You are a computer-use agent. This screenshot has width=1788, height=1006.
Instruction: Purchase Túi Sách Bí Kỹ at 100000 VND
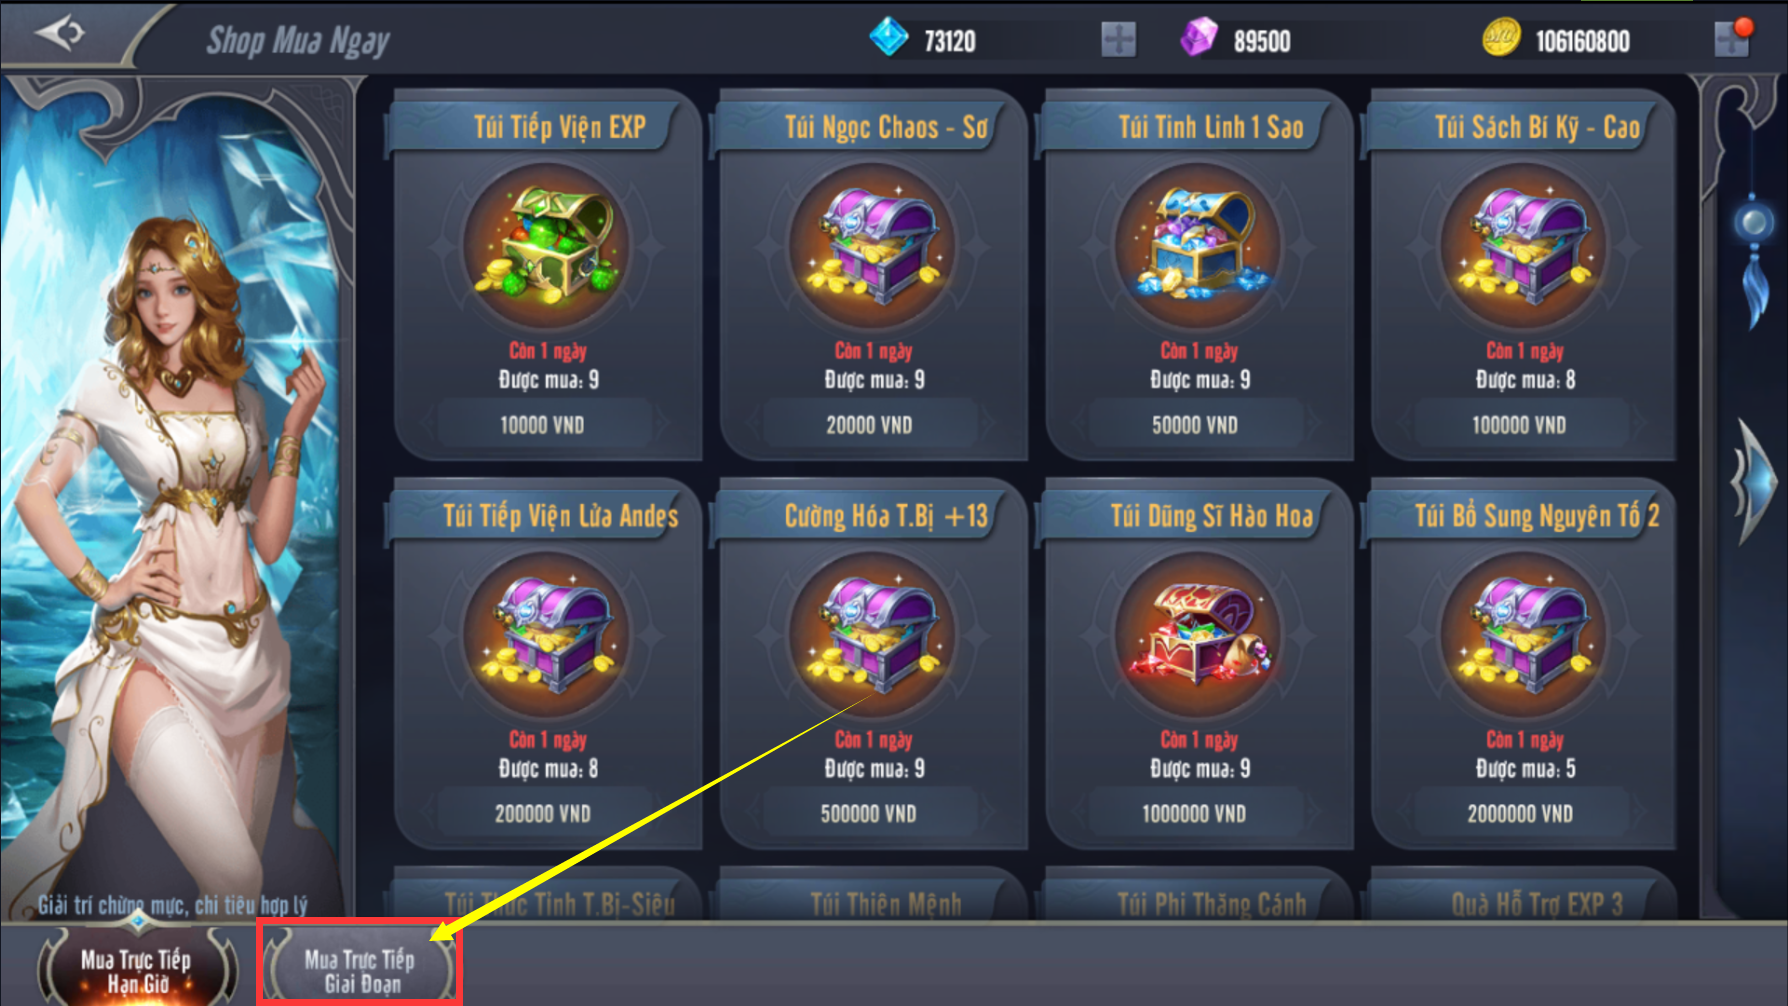(1520, 425)
